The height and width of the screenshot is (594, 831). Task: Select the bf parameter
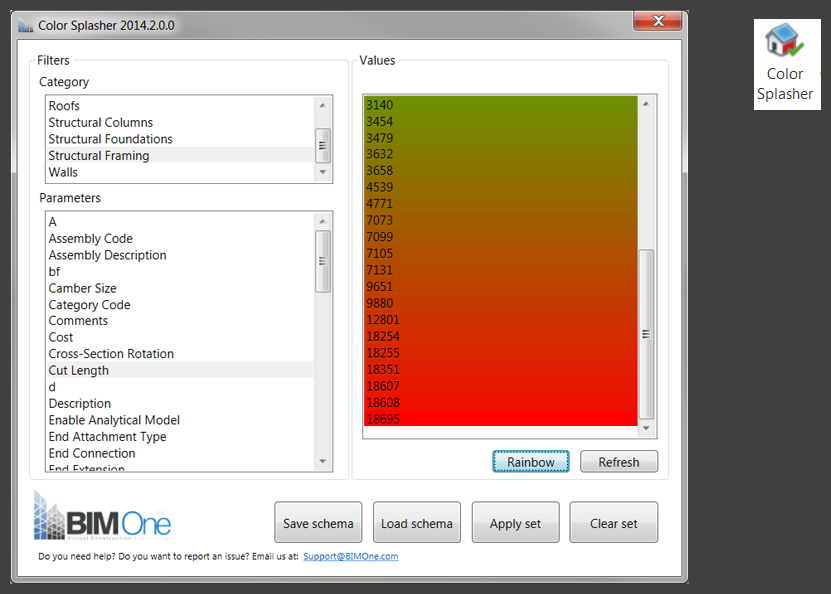pos(180,271)
